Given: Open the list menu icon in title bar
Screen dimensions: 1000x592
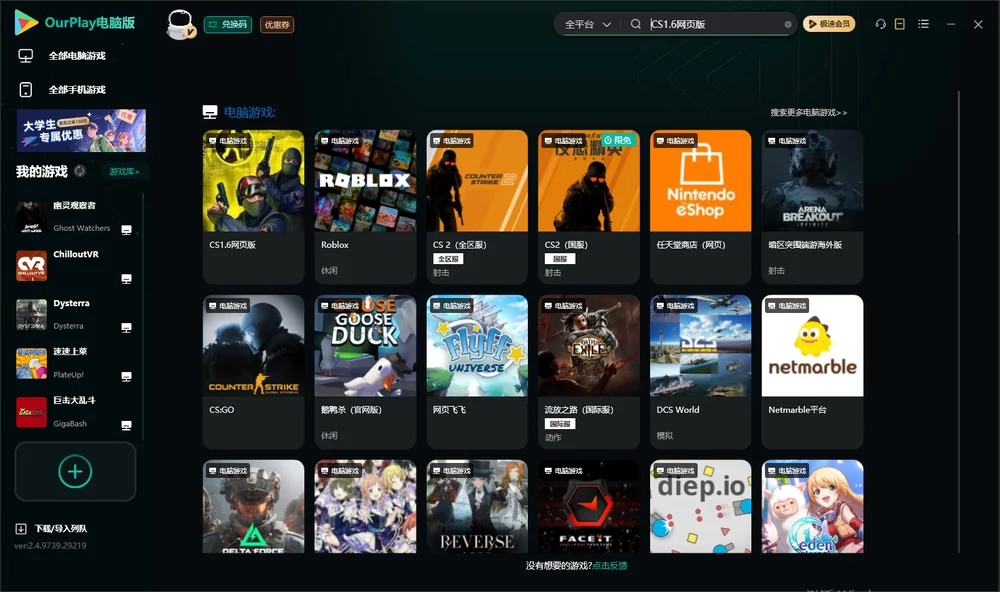Looking at the screenshot, I should click(x=923, y=24).
